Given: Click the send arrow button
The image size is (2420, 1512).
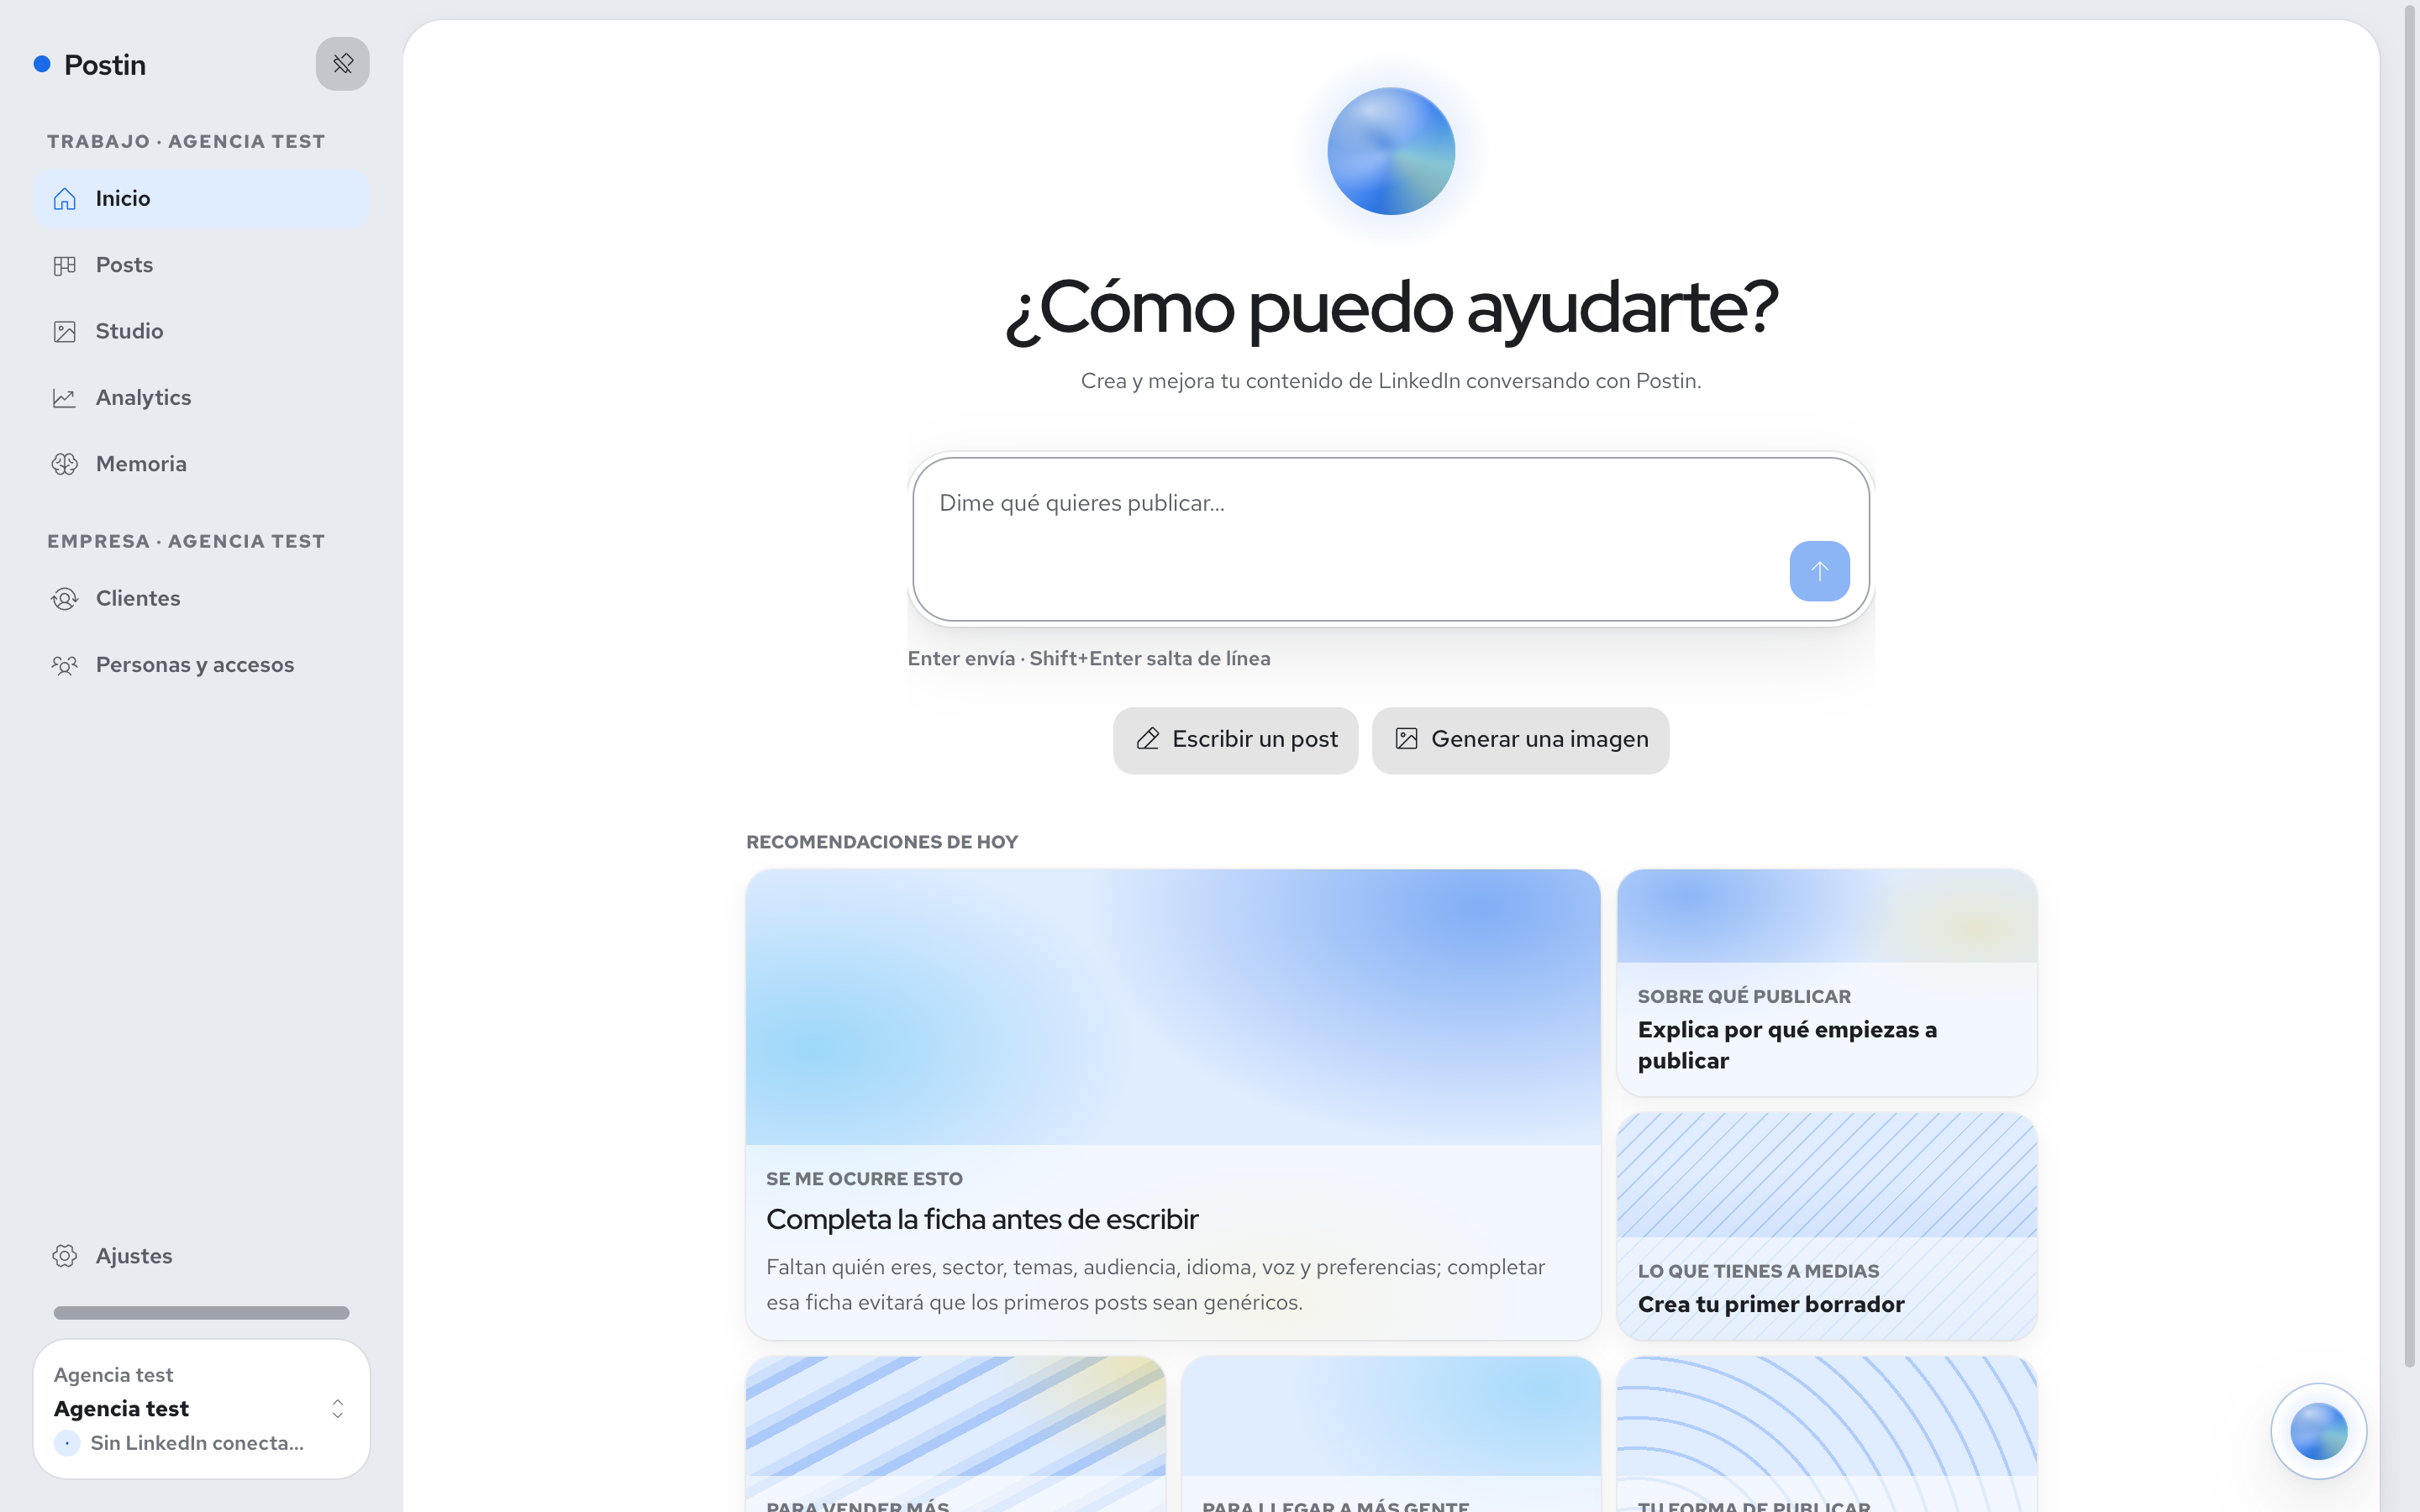Looking at the screenshot, I should click(1819, 571).
